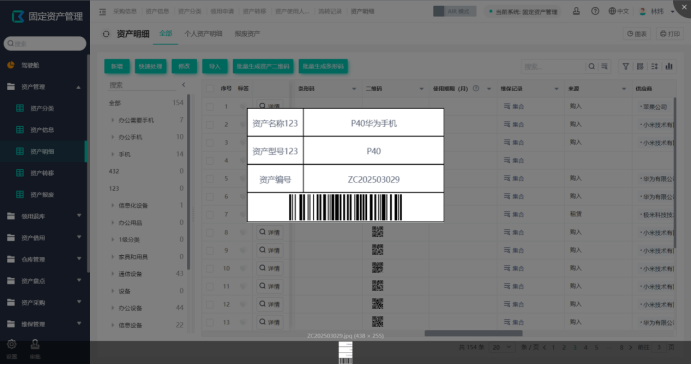The width and height of the screenshot is (692, 365).
Task: Open the 集合 maintenance record in row 1
Action: (514, 106)
